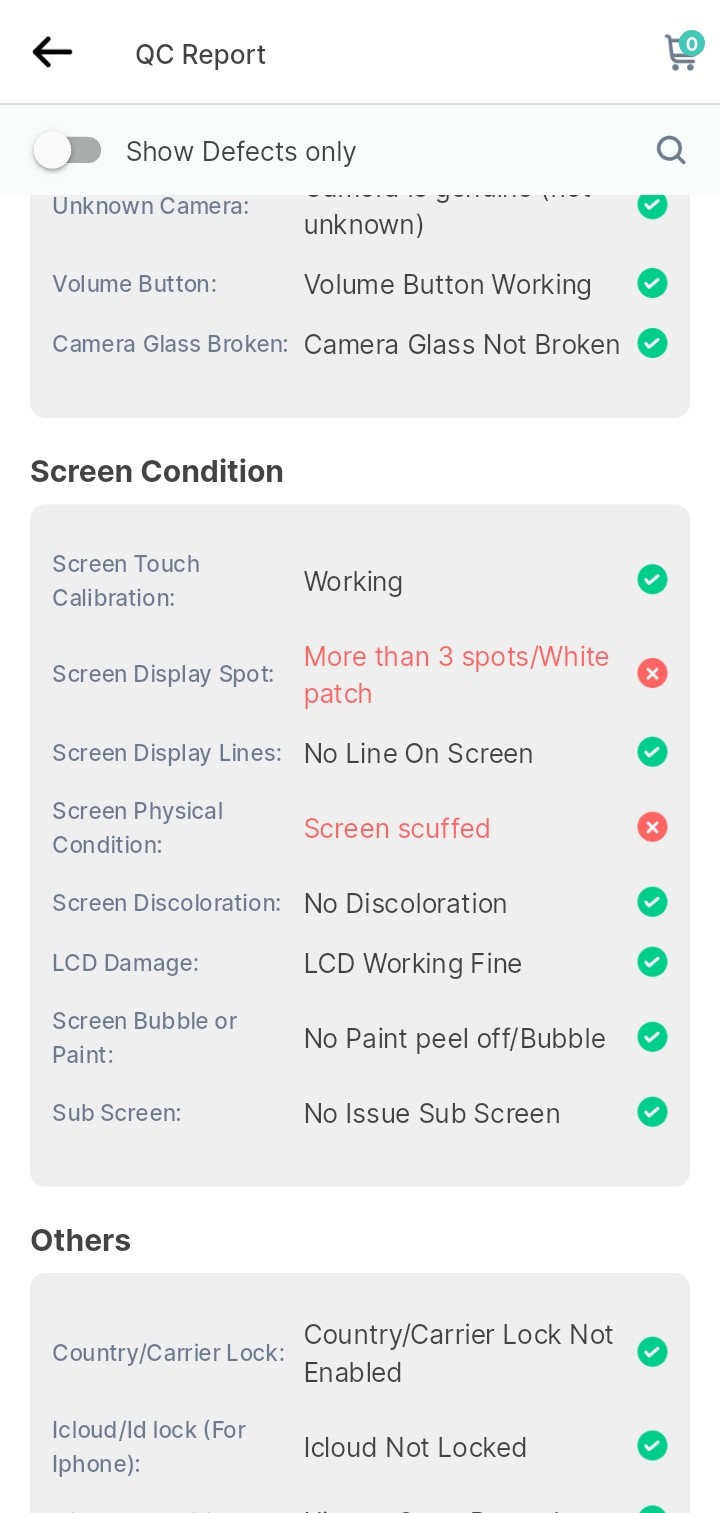Click the green check for Camera Glass Not Broken
720x1513 pixels.
[x=652, y=343]
